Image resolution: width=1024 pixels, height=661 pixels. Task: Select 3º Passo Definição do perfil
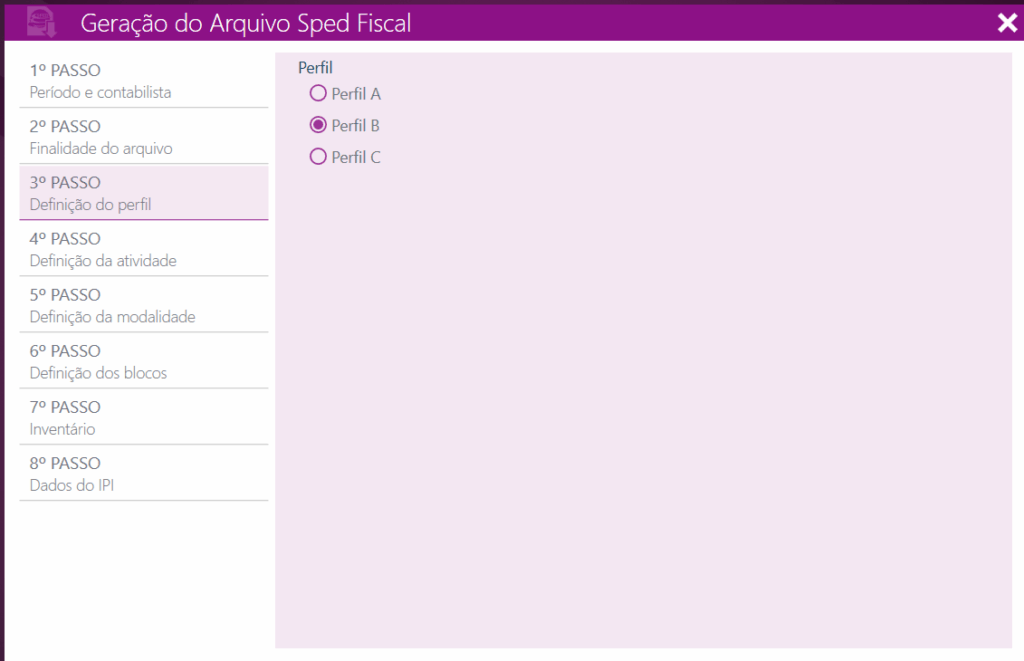pyautogui.click(x=143, y=193)
